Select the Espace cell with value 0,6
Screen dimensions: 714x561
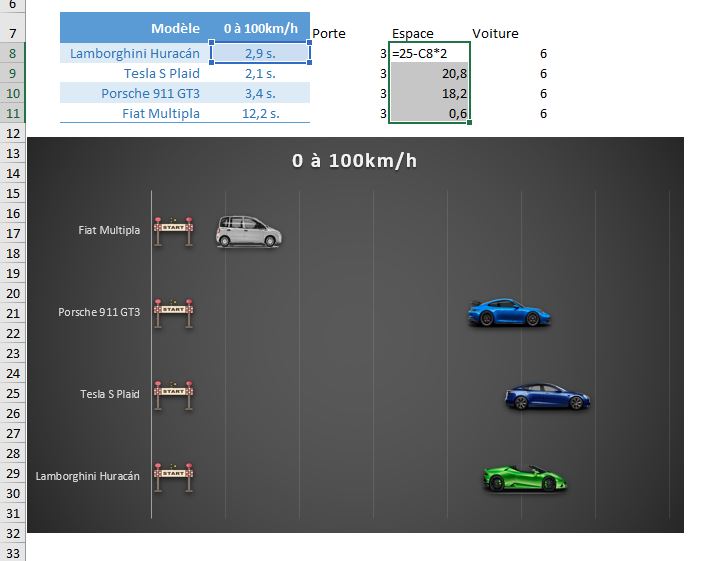[x=429, y=113]
